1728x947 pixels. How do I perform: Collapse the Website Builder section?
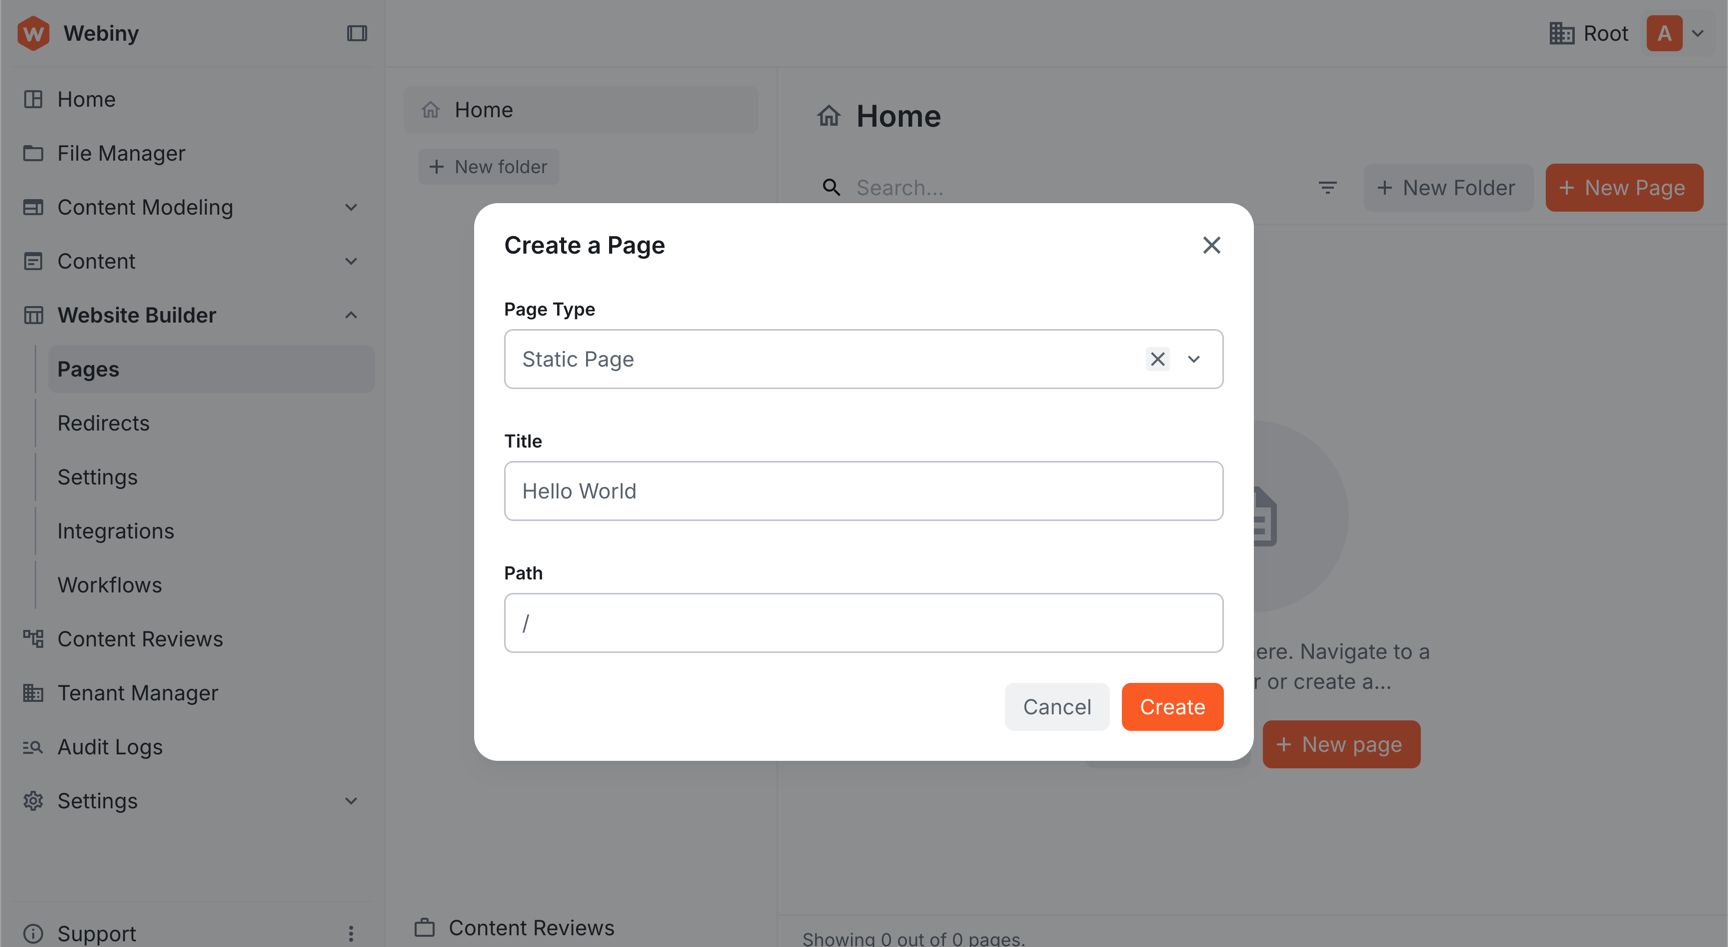click(351, 314)
